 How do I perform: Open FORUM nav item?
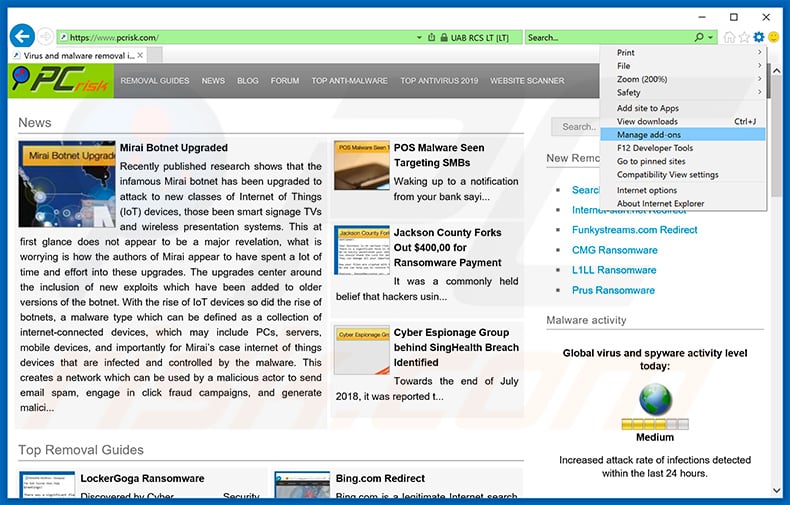tap(285, 81)
